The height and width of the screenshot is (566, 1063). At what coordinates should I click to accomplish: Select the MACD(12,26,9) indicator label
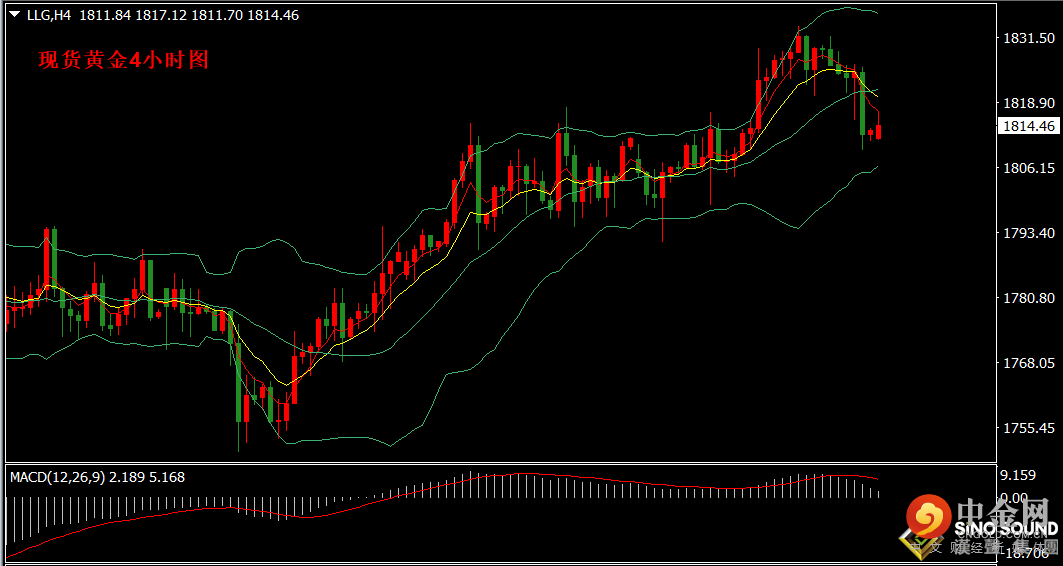58,477
